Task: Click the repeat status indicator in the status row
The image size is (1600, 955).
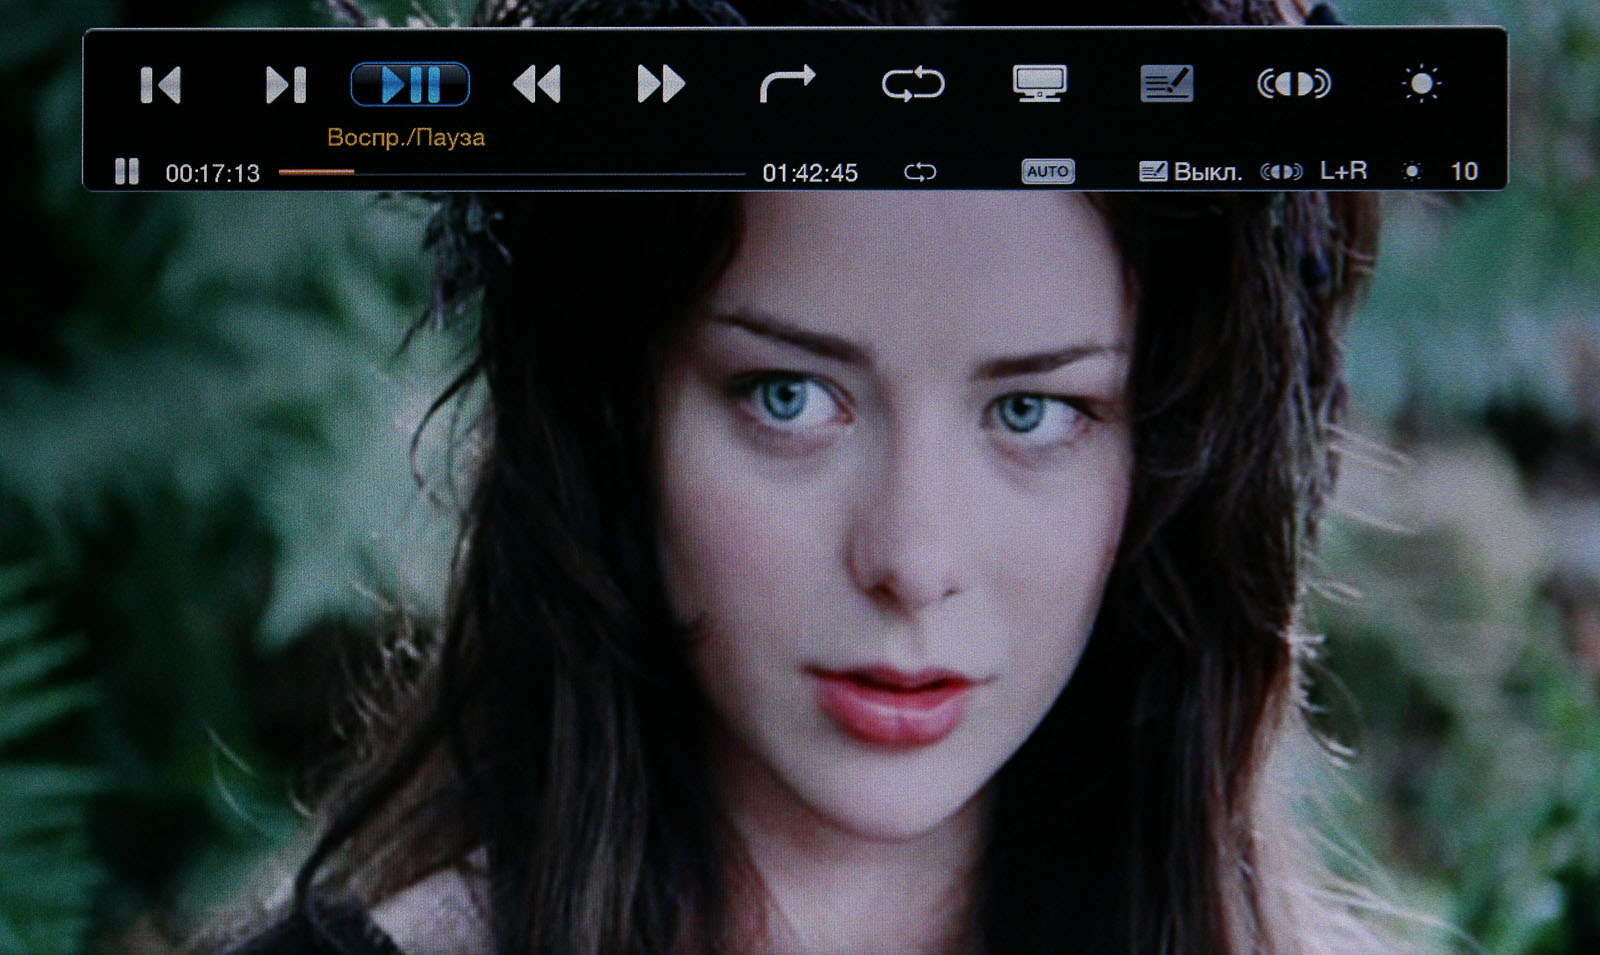Action: (920, 172)
